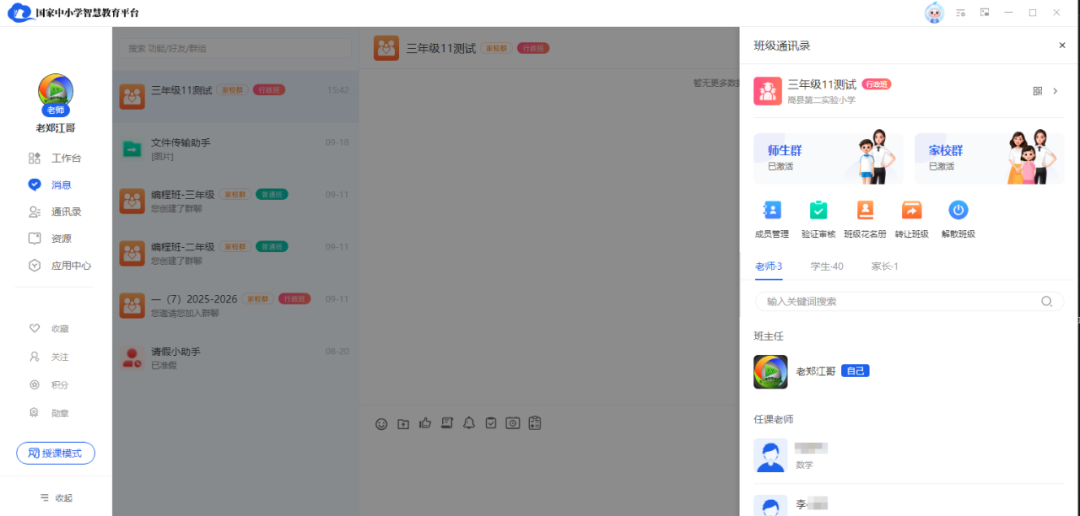This screenshot has height=516, width=1080.
Task: Close the 班级通讯录 panel
Action: coord(1062,45)
